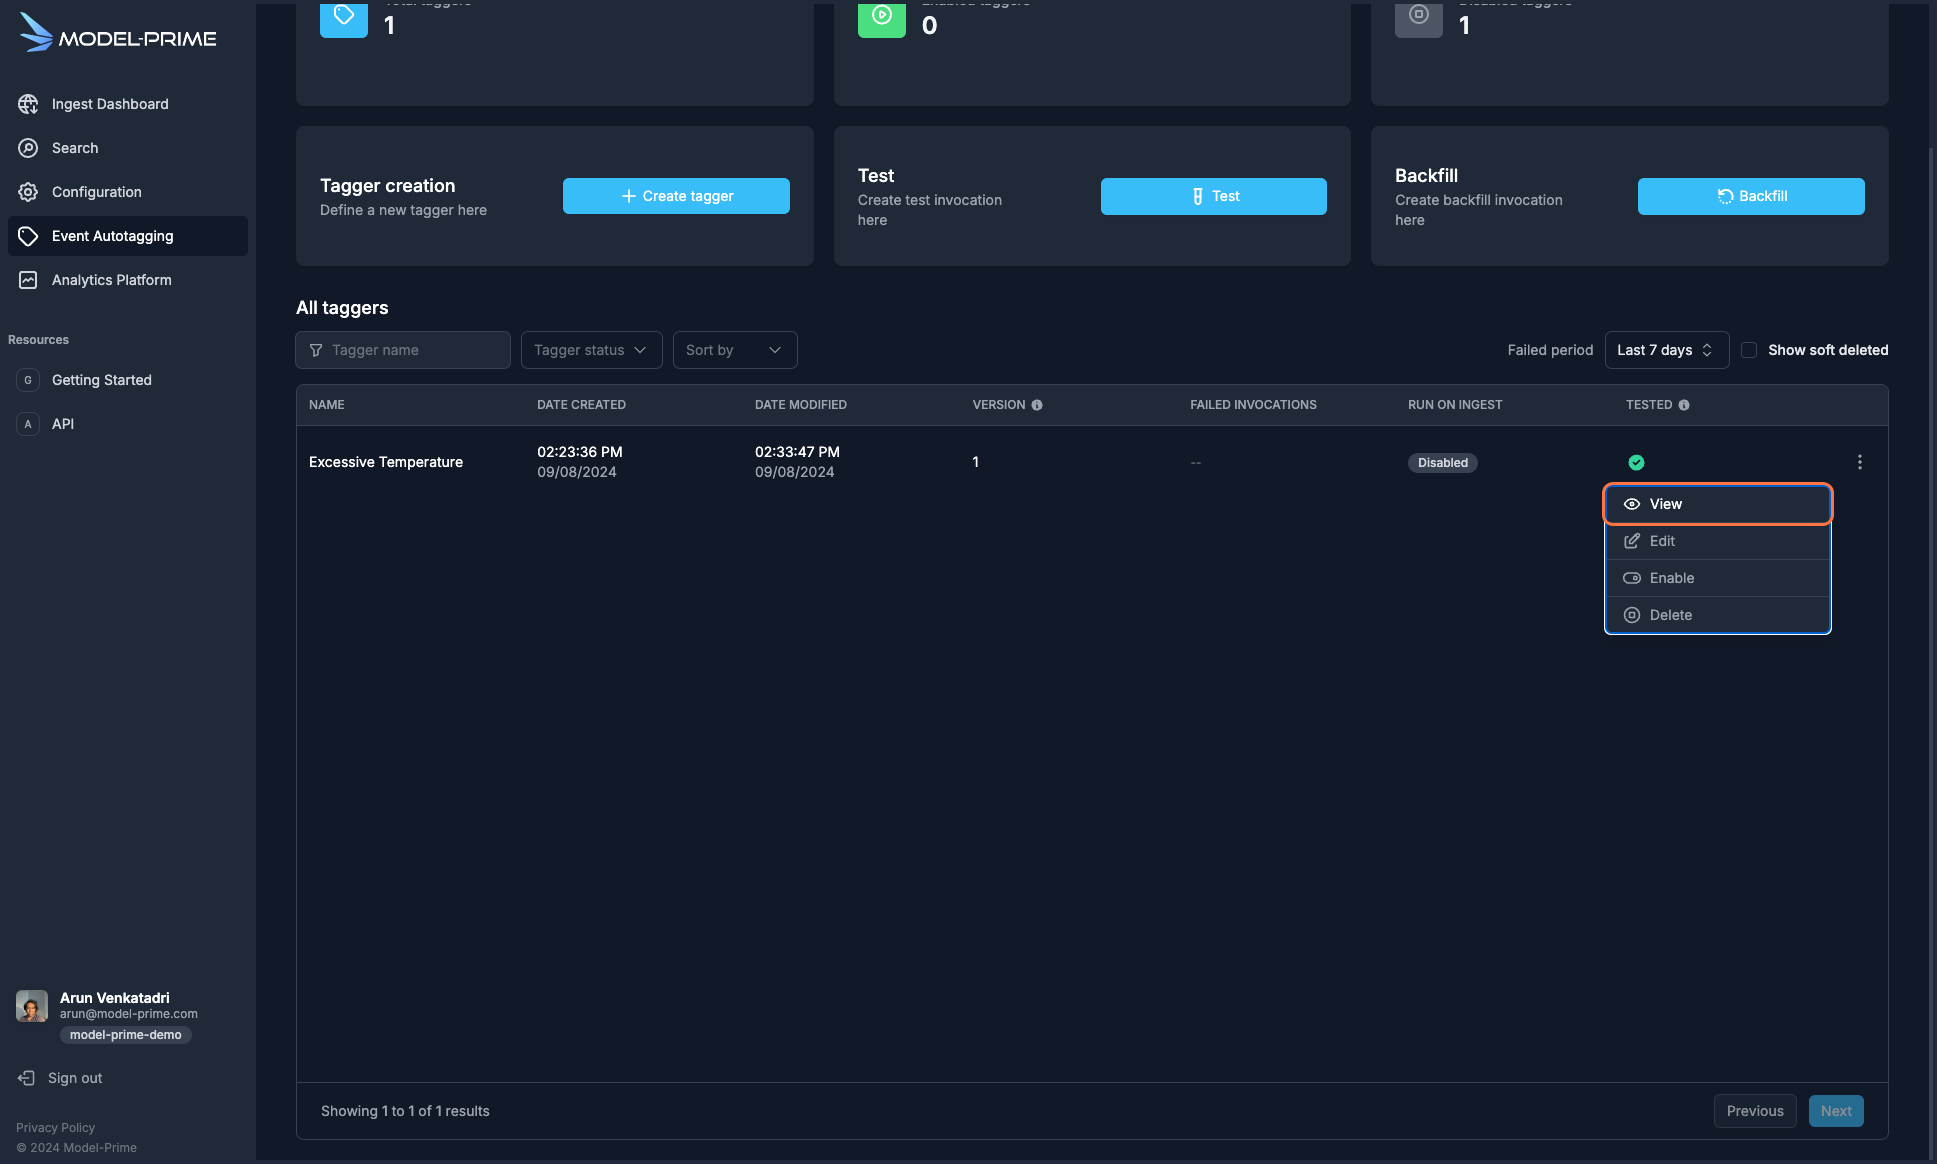
Task: Click the Disabled taggers grey stop icon
Action: [x=1419, y=17]
